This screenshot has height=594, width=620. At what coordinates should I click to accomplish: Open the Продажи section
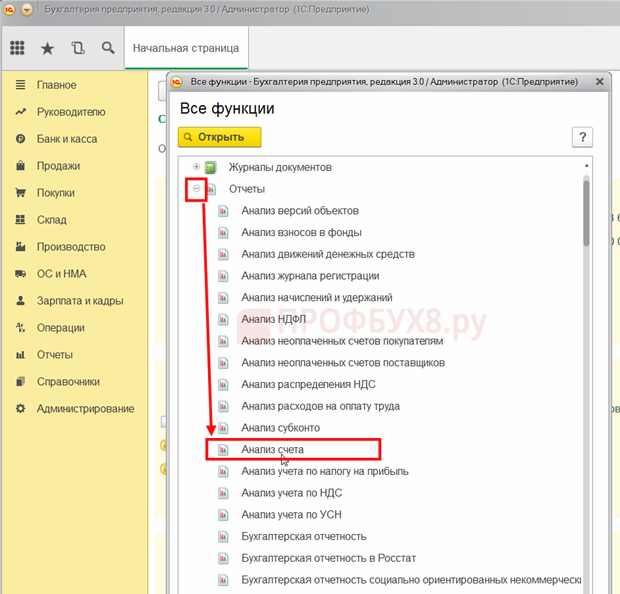point(58,166)
